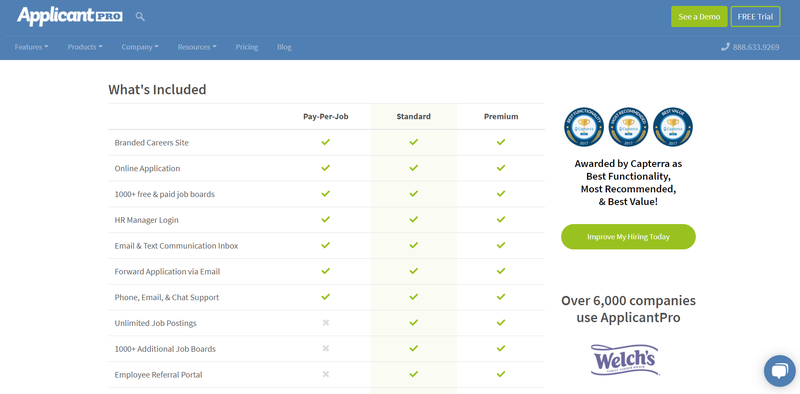Image resolution: width=800 pixels, height=394 pixels.
Task: Click the Best Functionality Capterra badge
Action: (584, 127)
